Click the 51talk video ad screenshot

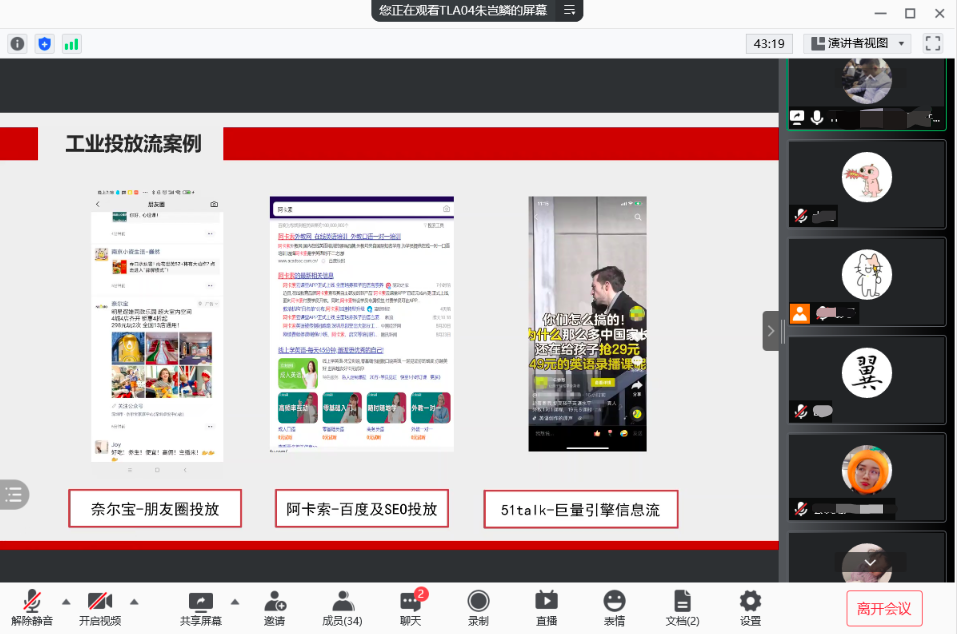[x=587, y=324]
